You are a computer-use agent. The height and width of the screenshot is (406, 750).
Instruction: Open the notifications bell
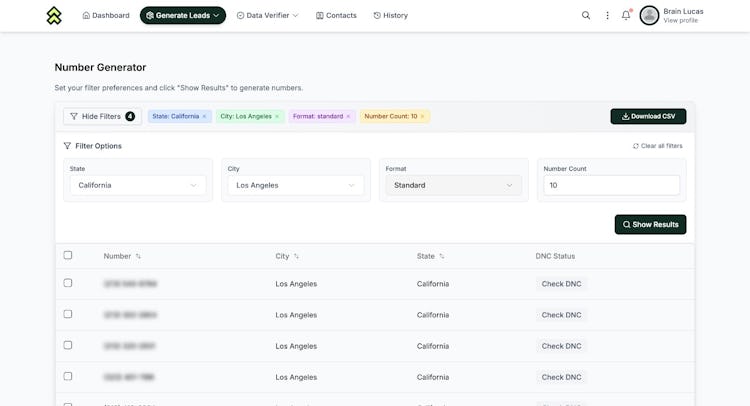tap(626, 15)
